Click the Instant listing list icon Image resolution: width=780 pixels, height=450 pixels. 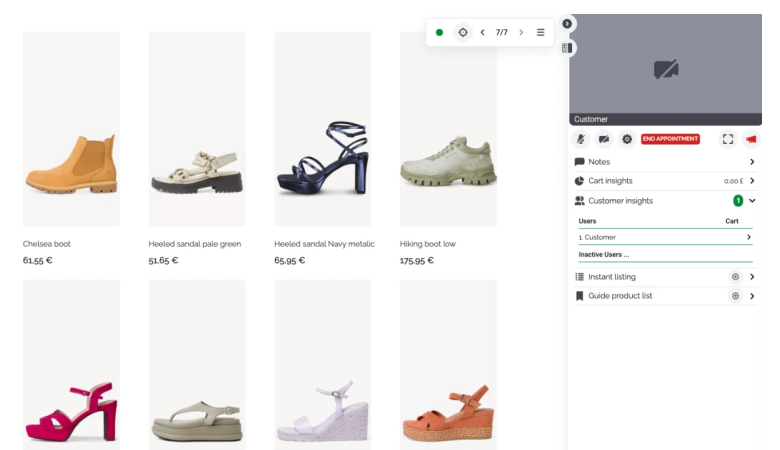pos(580,277)
